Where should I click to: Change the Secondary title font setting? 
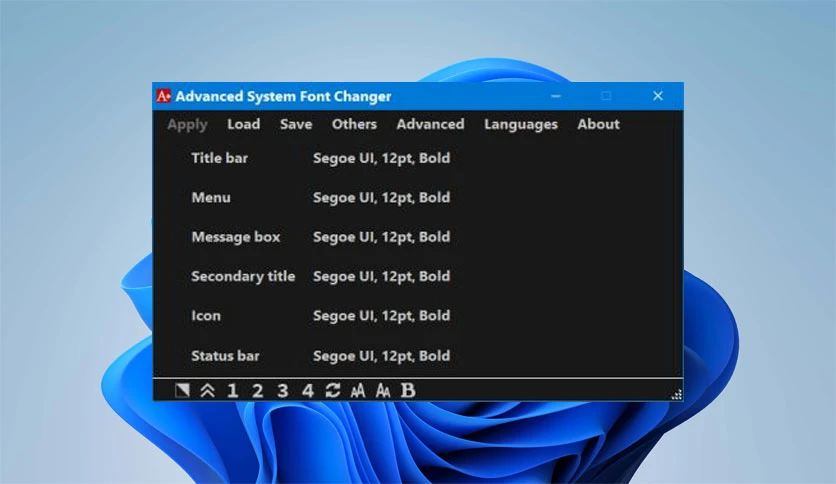(381, 277)
